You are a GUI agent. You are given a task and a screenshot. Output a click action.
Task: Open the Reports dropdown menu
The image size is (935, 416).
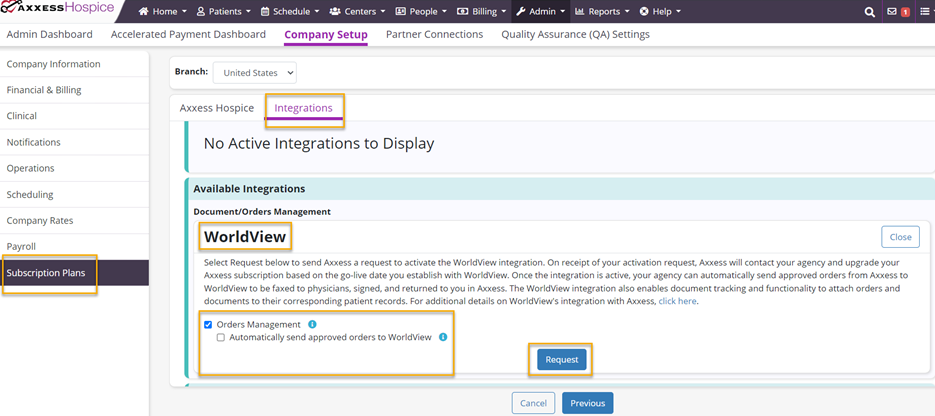602,12
